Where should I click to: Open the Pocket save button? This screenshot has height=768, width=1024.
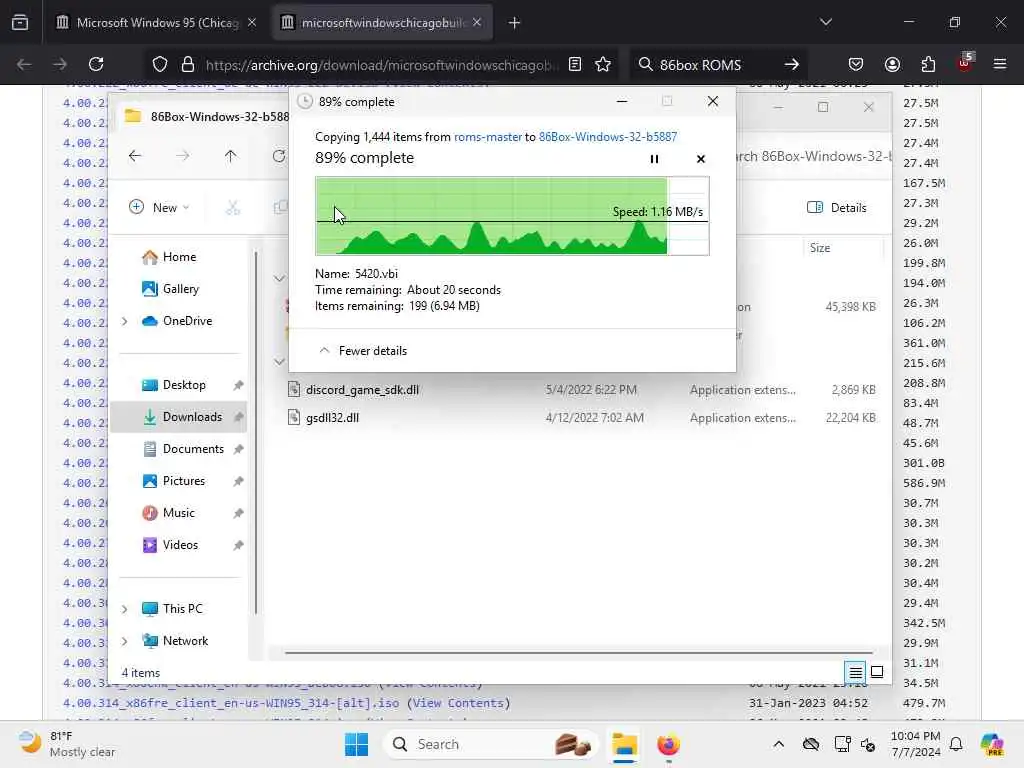856,64
